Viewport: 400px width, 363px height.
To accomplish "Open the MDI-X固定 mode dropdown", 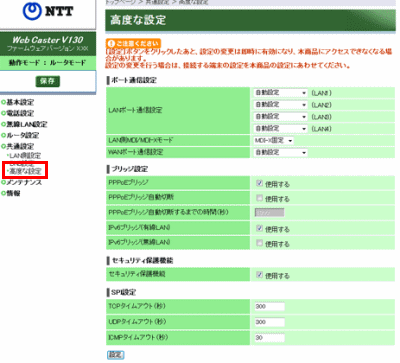I will [x=274, y=141].
